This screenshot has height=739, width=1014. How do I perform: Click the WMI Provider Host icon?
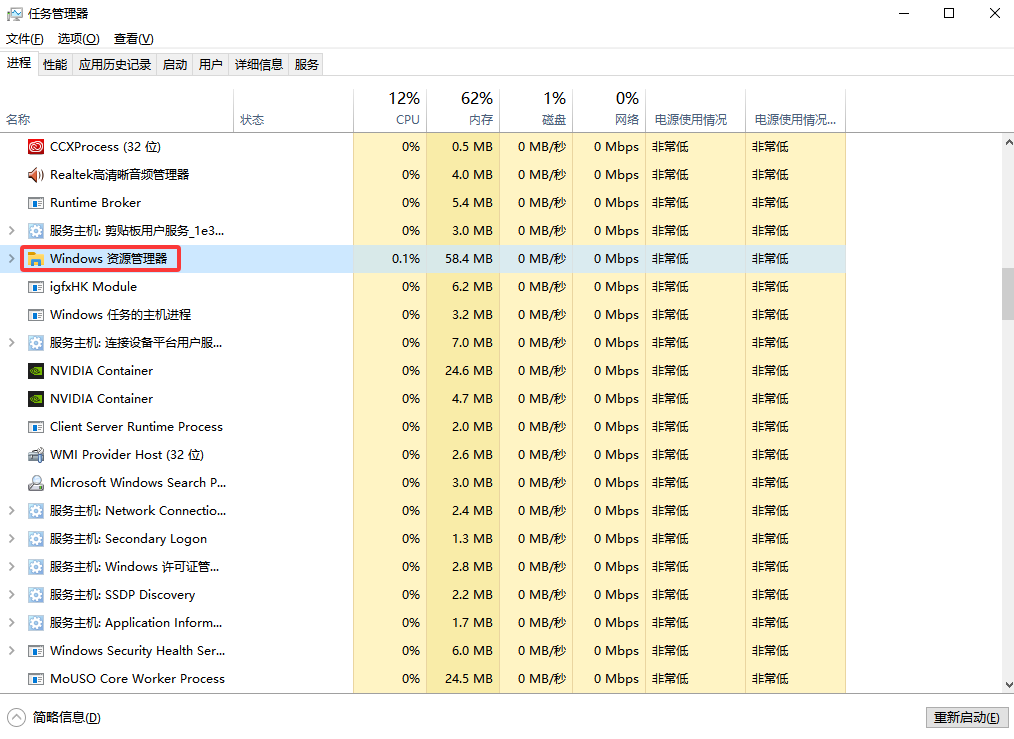click(x=36, y=455)
